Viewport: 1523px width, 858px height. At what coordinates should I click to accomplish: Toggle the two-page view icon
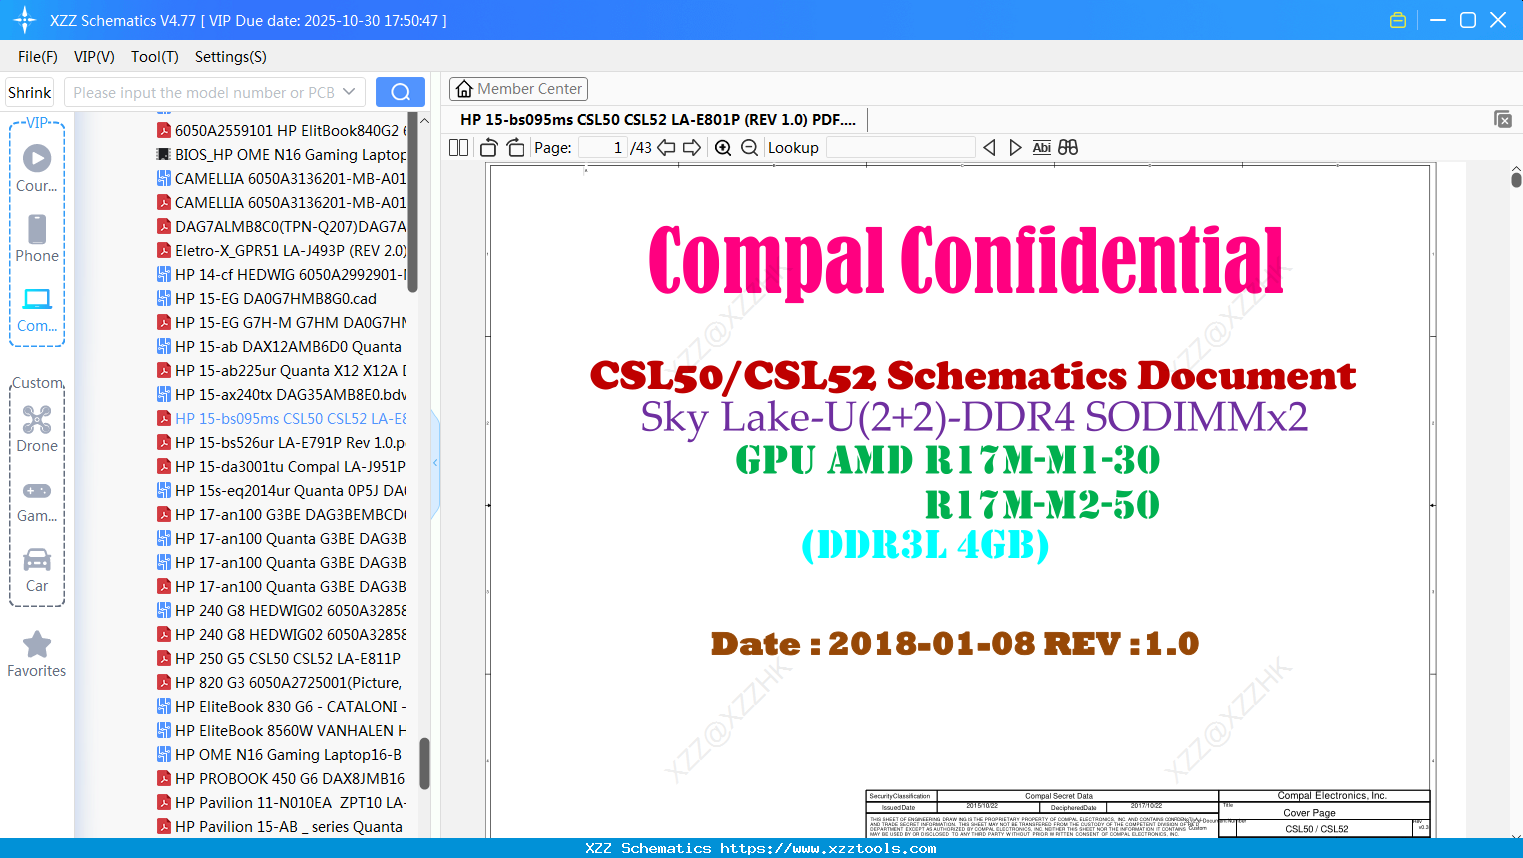tap(458, 147)
